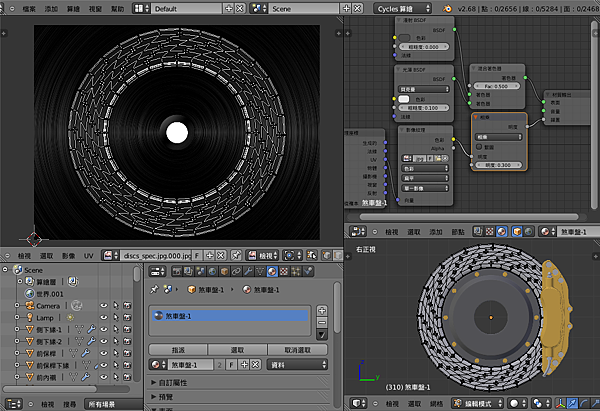Open the 節點 menu in node editor header

tap(458, 232)
